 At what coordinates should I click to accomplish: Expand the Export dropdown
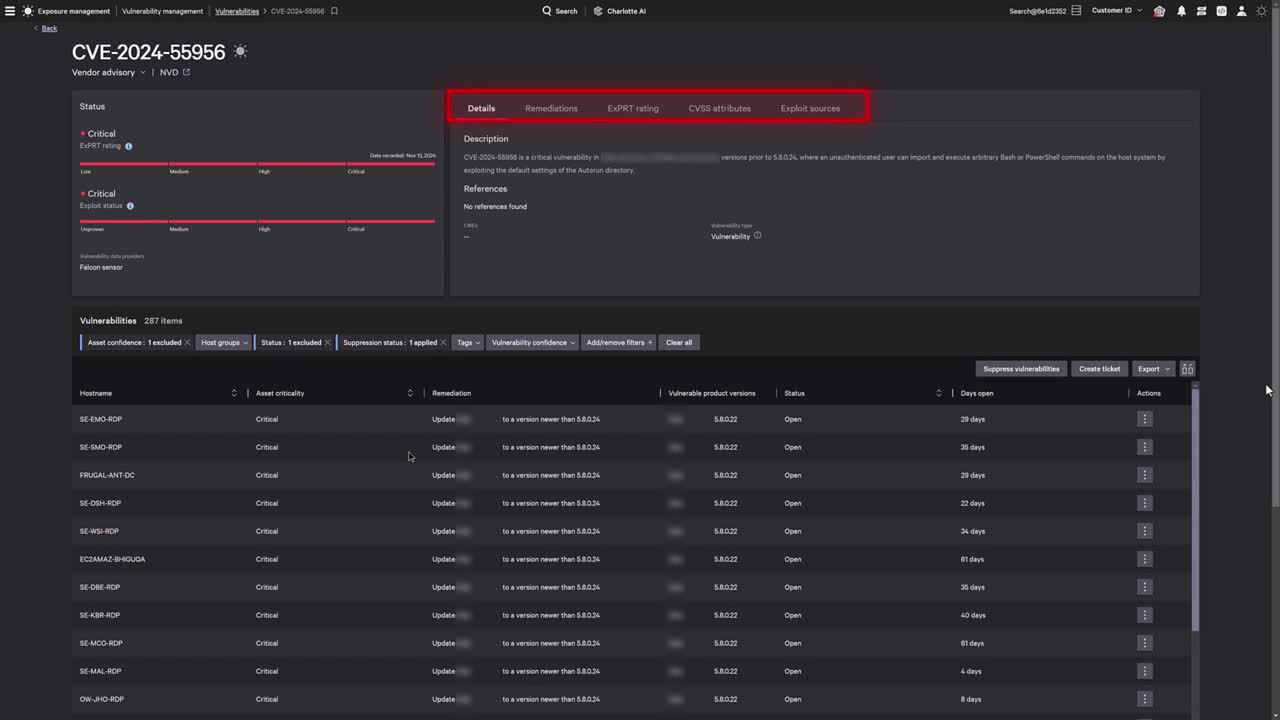coord(1153,369)
